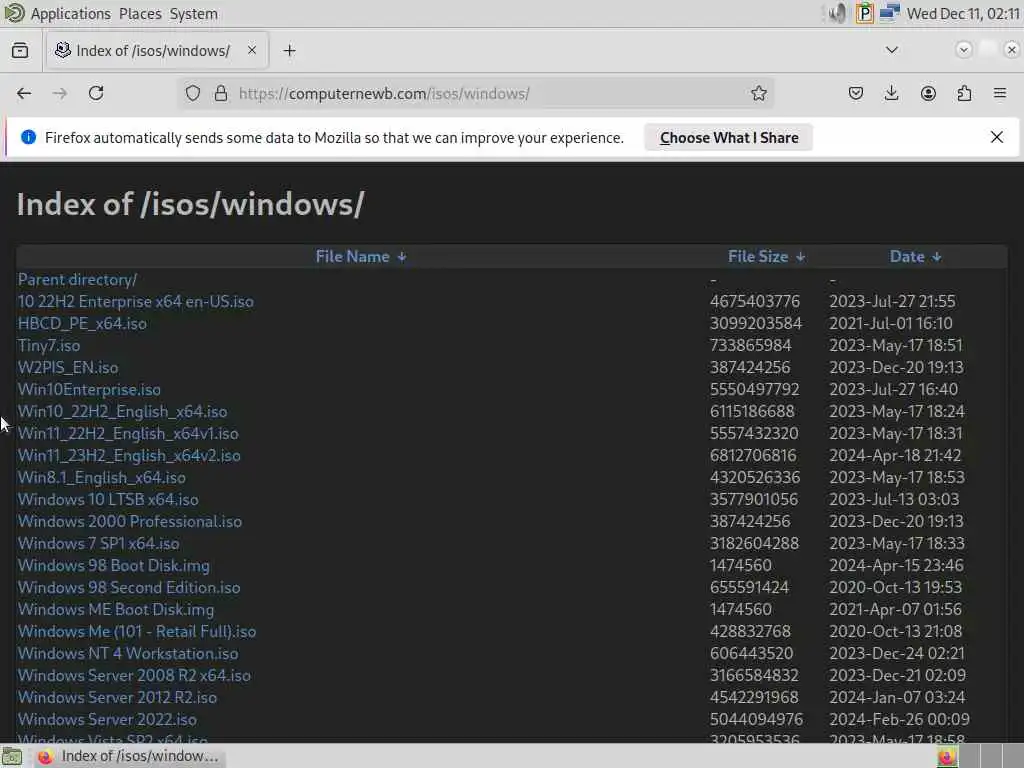Viewport: 1024px width, 768px height.
Task: Open the network connection tray icon
Action: click(x=889, y=13)
